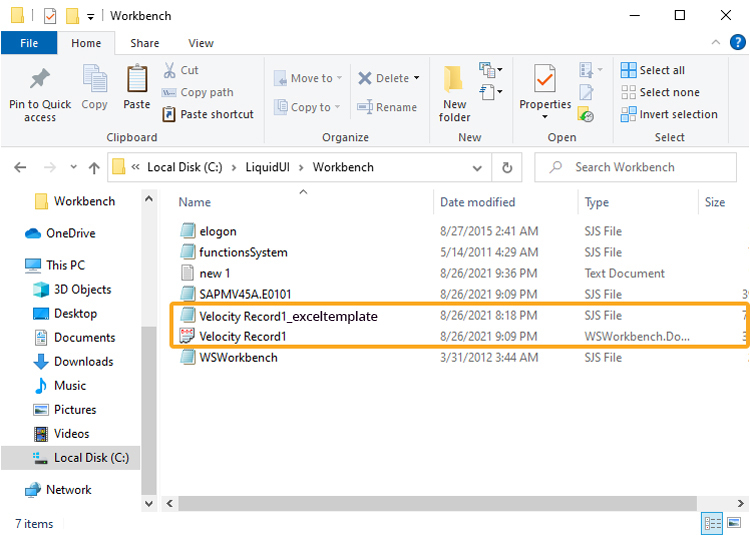Switch to the View ribbon tab
The height and width of the screenshot is (536, 750).
point(201,43)
